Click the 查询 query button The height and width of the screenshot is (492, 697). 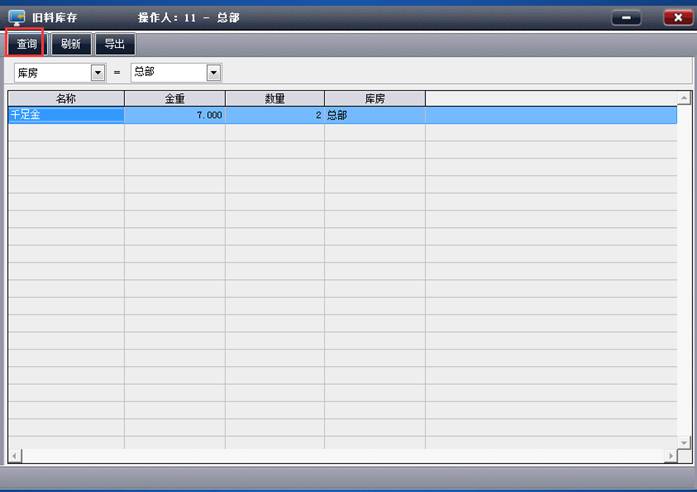click(26, 44)
